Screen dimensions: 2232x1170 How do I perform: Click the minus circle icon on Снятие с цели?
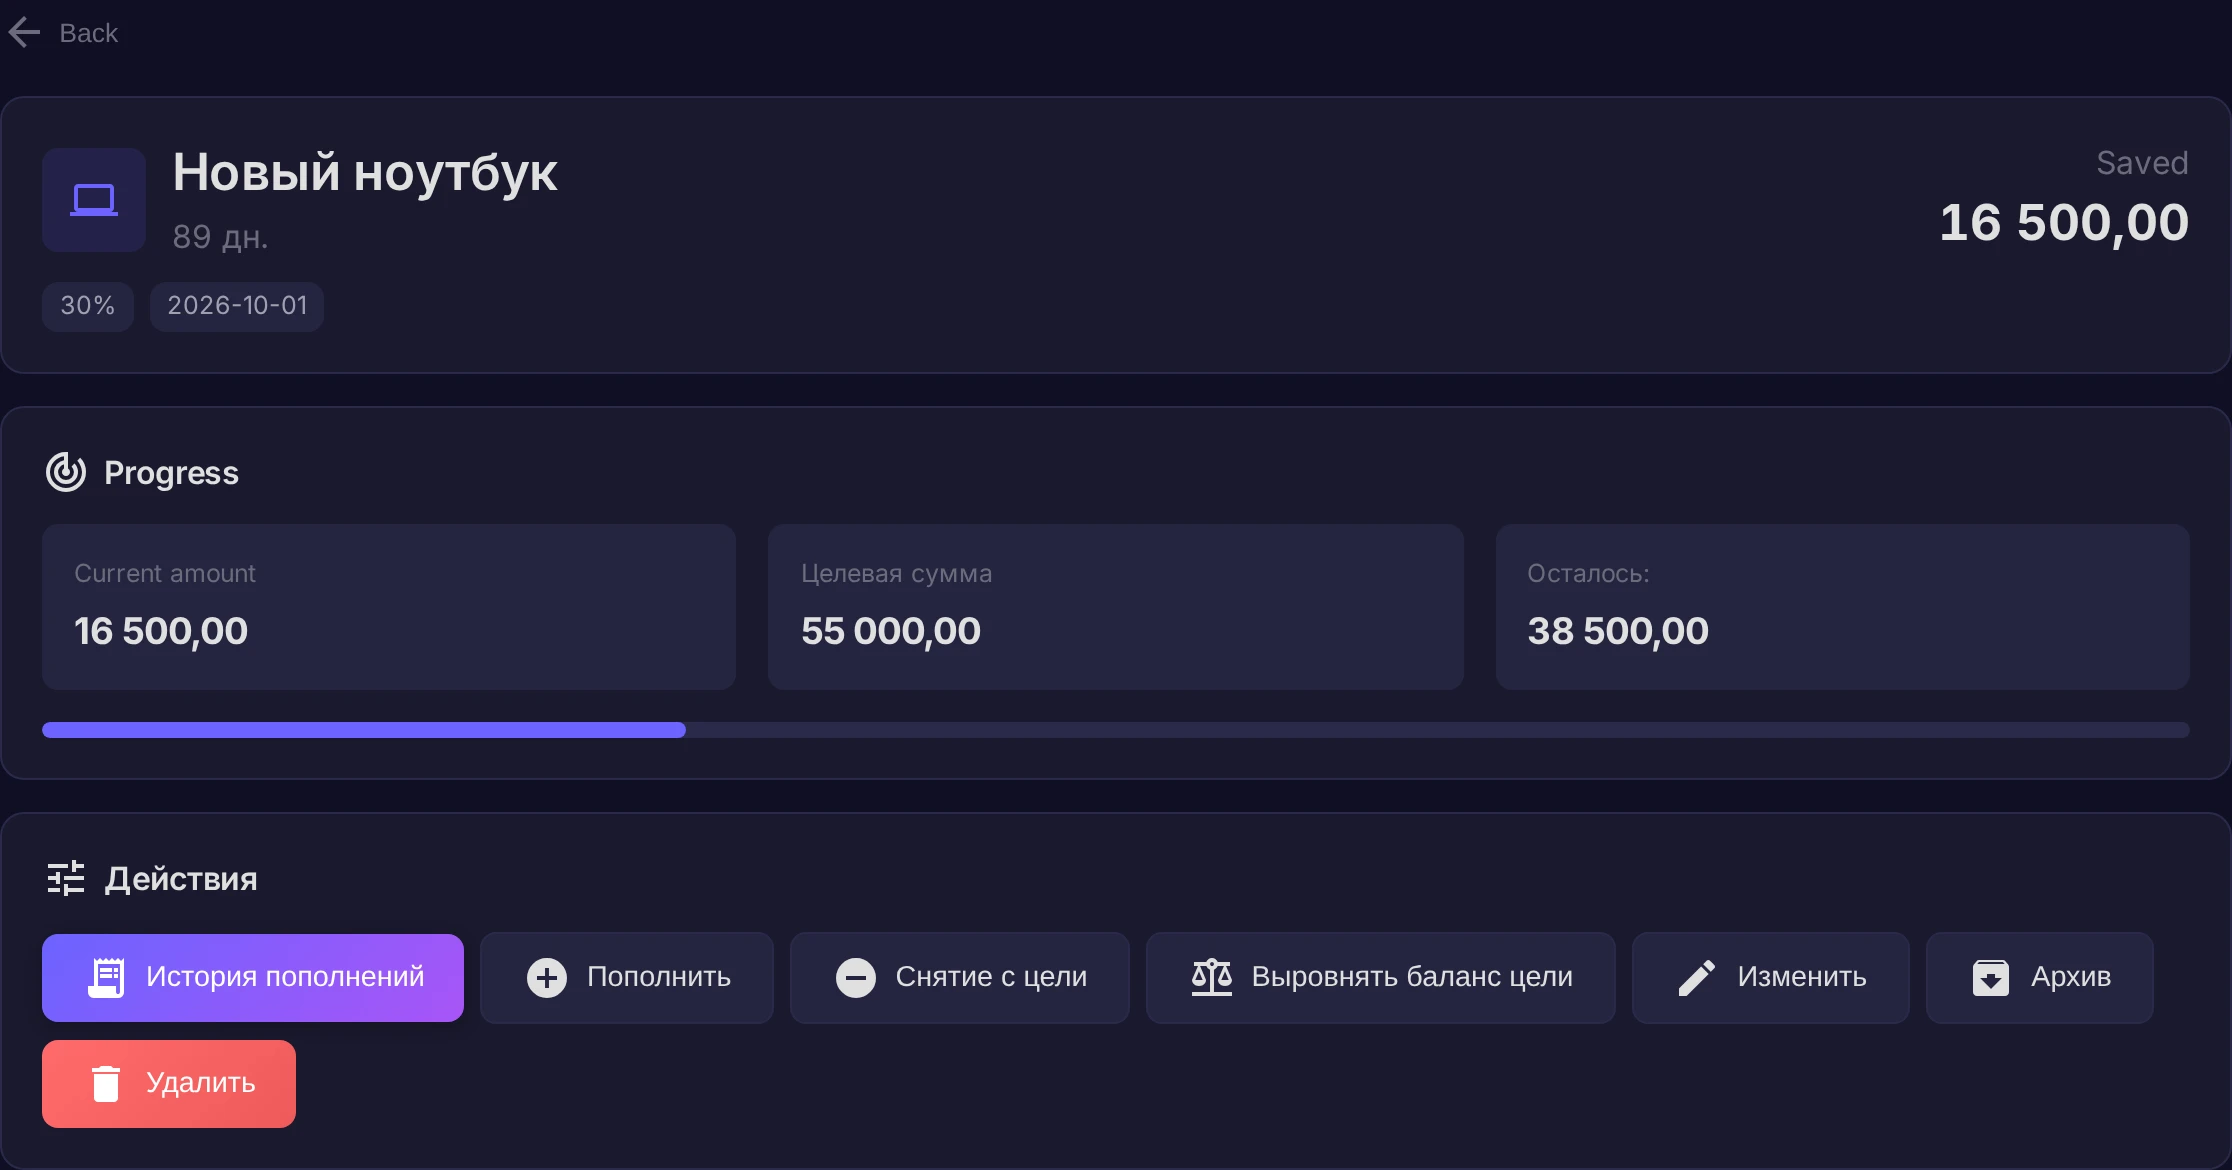856,977
